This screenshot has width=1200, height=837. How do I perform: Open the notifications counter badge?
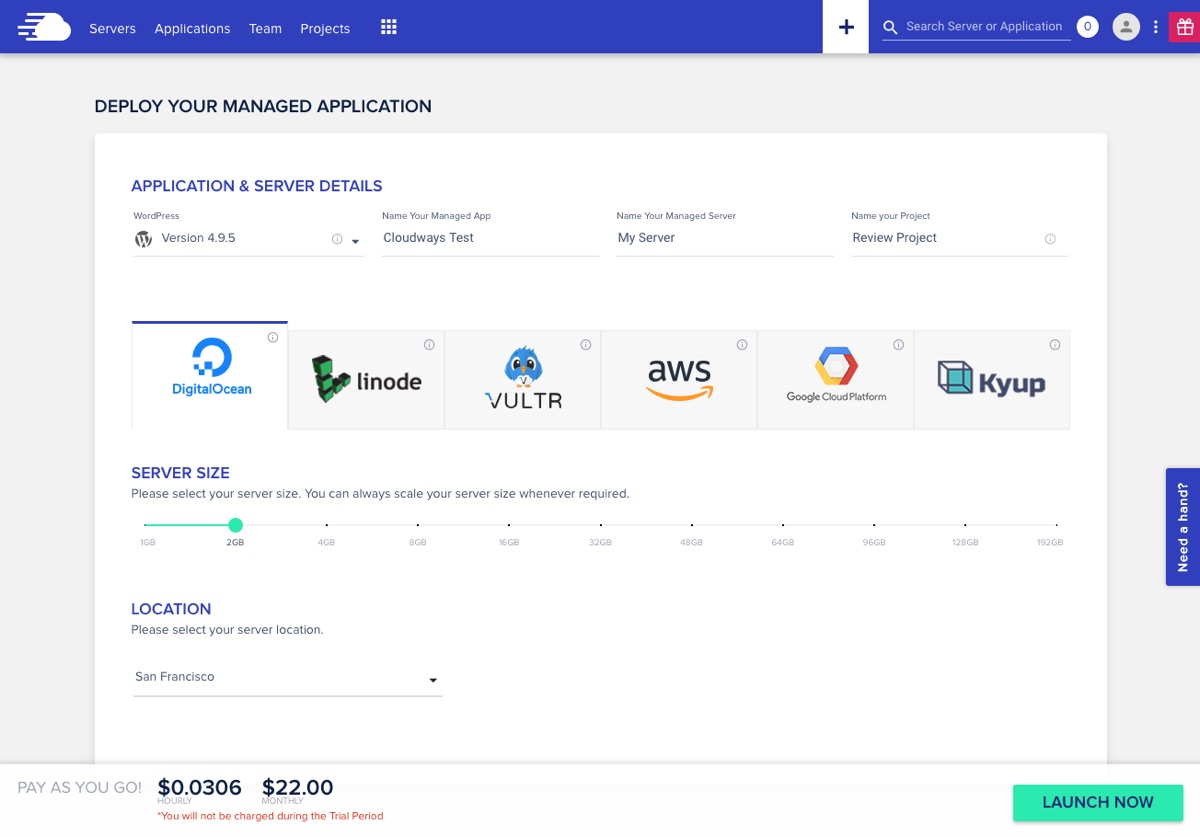click(x=1087, y=27)
